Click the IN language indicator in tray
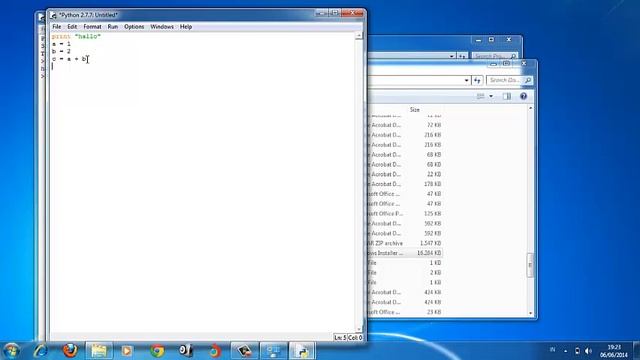The image size is (640, 360). [552, 350]
